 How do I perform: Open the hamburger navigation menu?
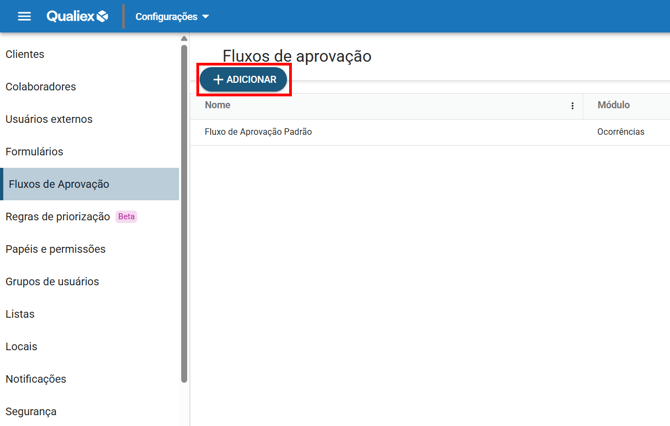point(25,16)
